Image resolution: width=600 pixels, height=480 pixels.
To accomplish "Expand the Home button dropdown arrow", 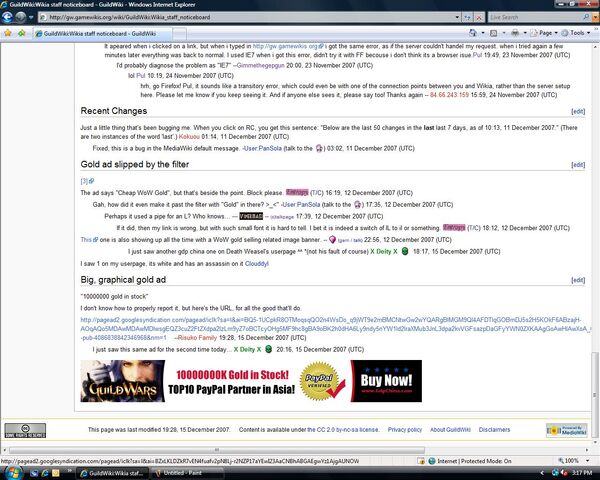I will (x=483, y=33).
